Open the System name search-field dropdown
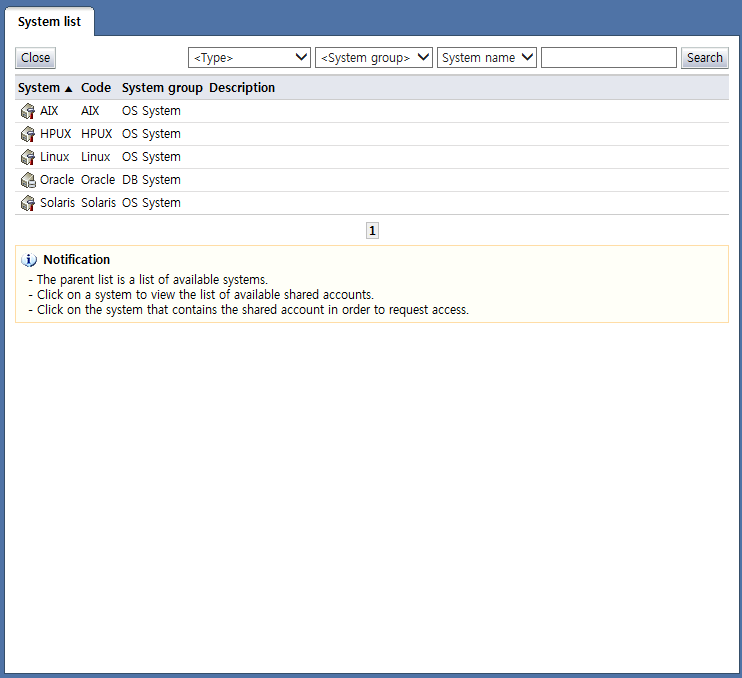Screen dimensions: 742x678 point(487,58)
